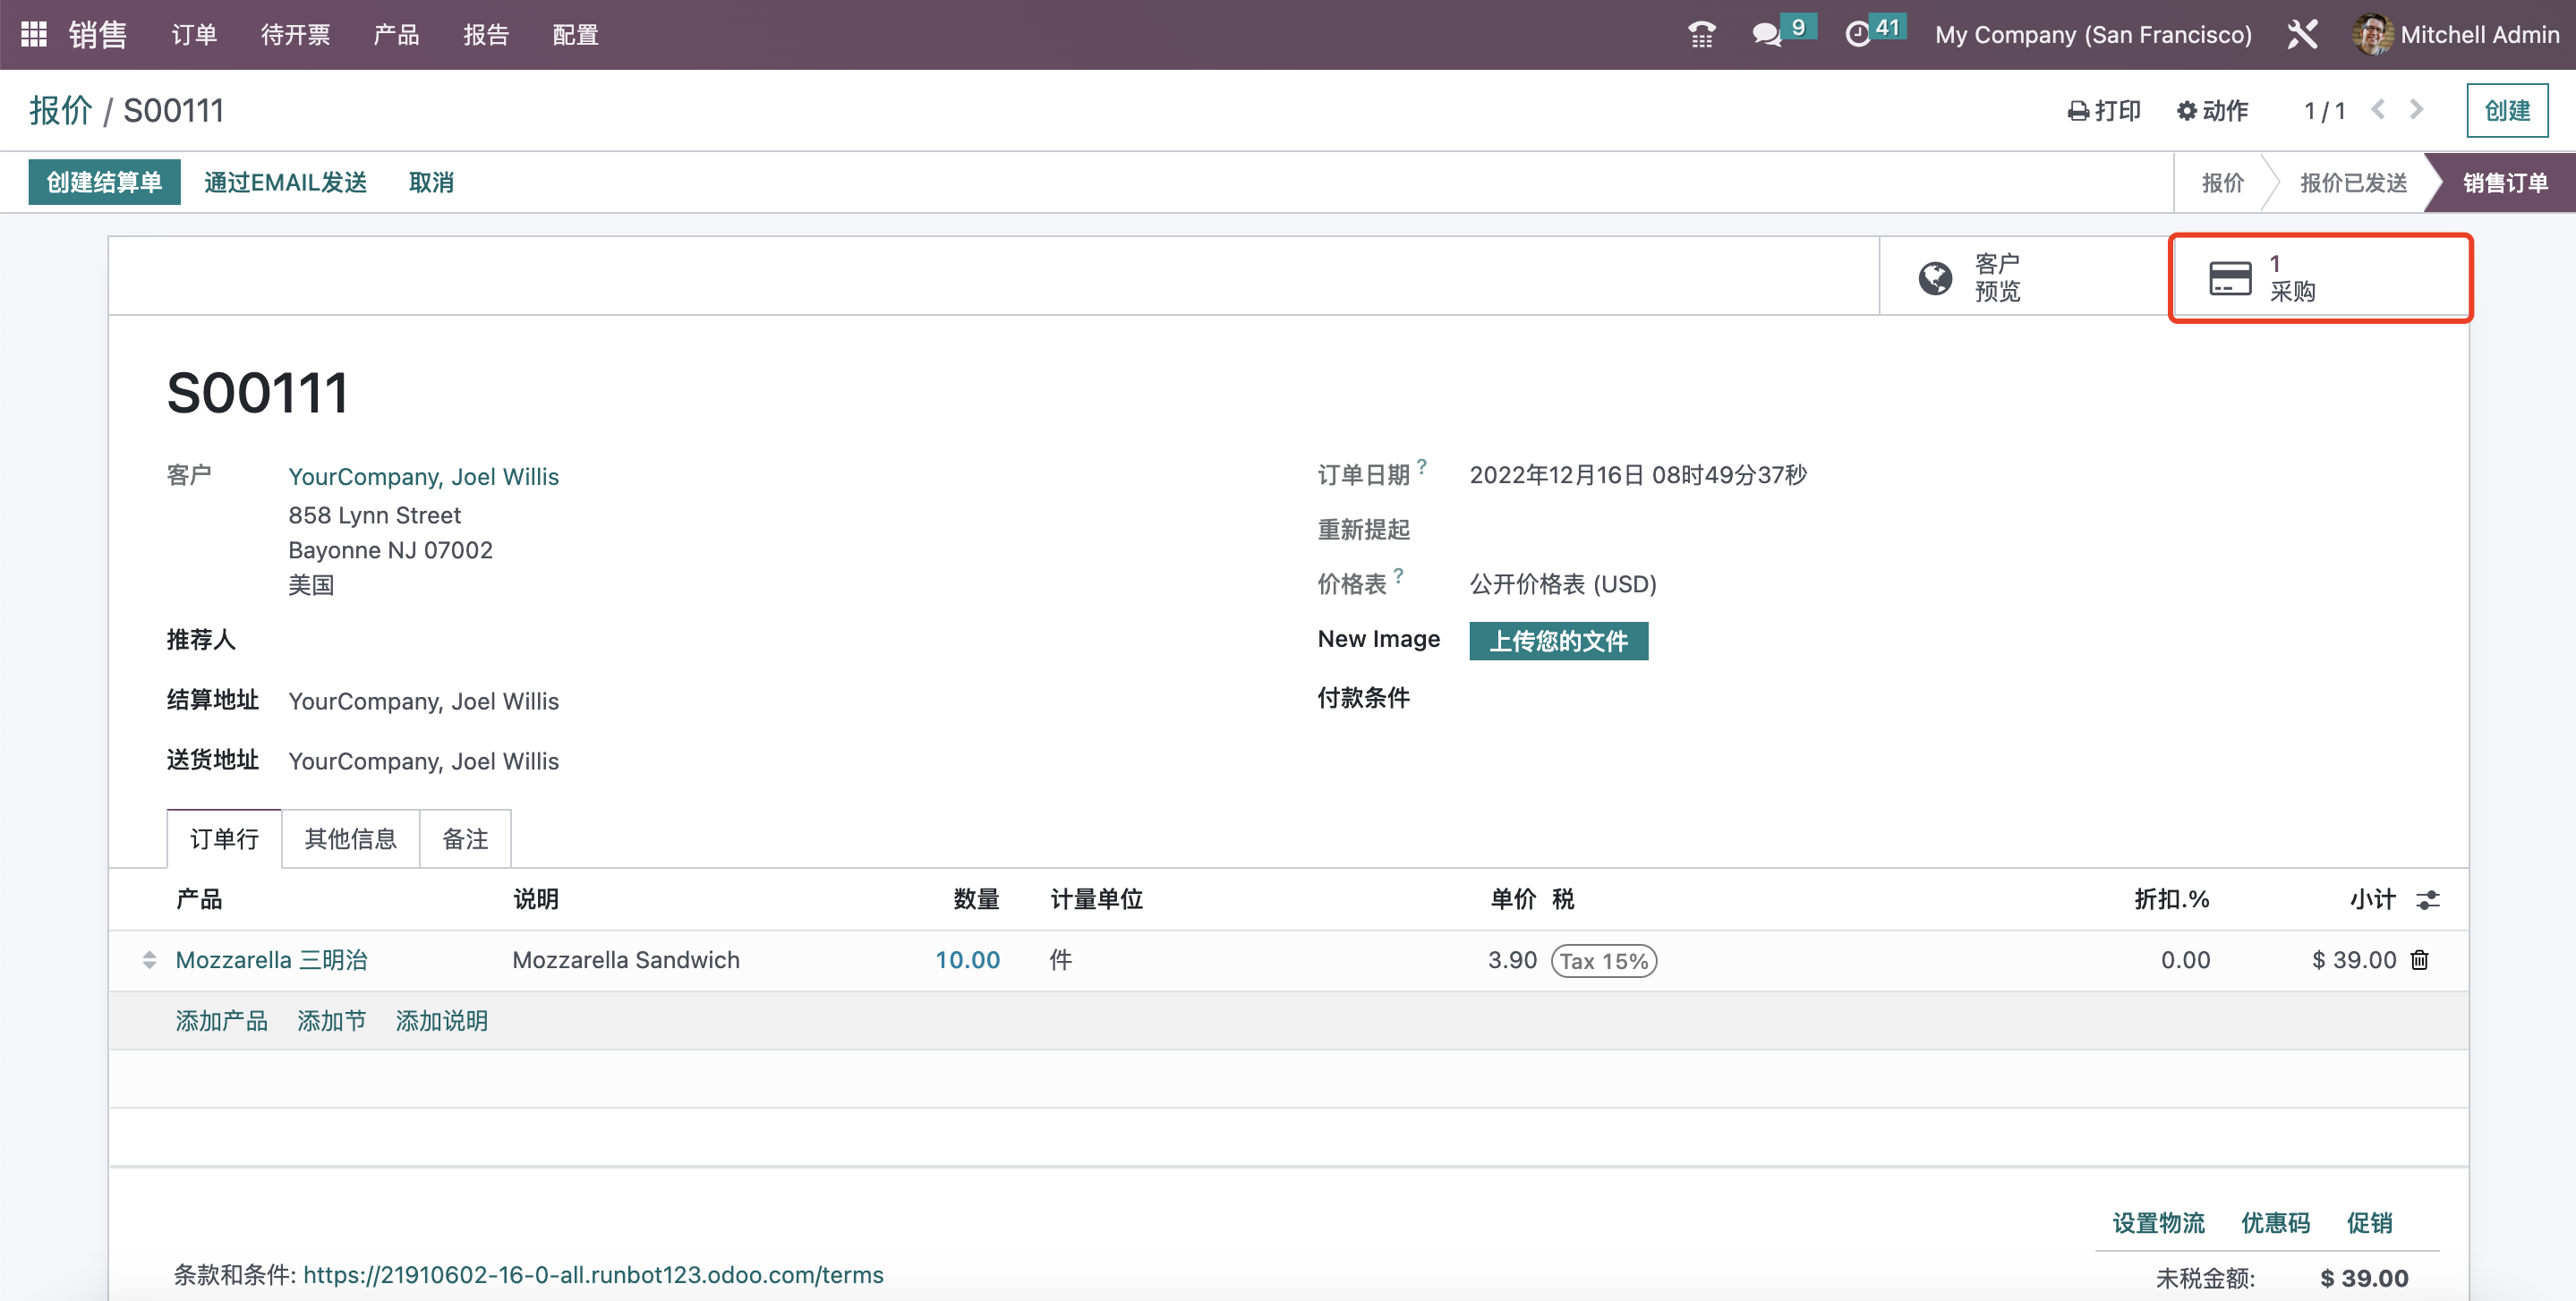This screenshot has height=1301, width=2576.
Task: Click the 取消 button
Action: tap(431, 182)
